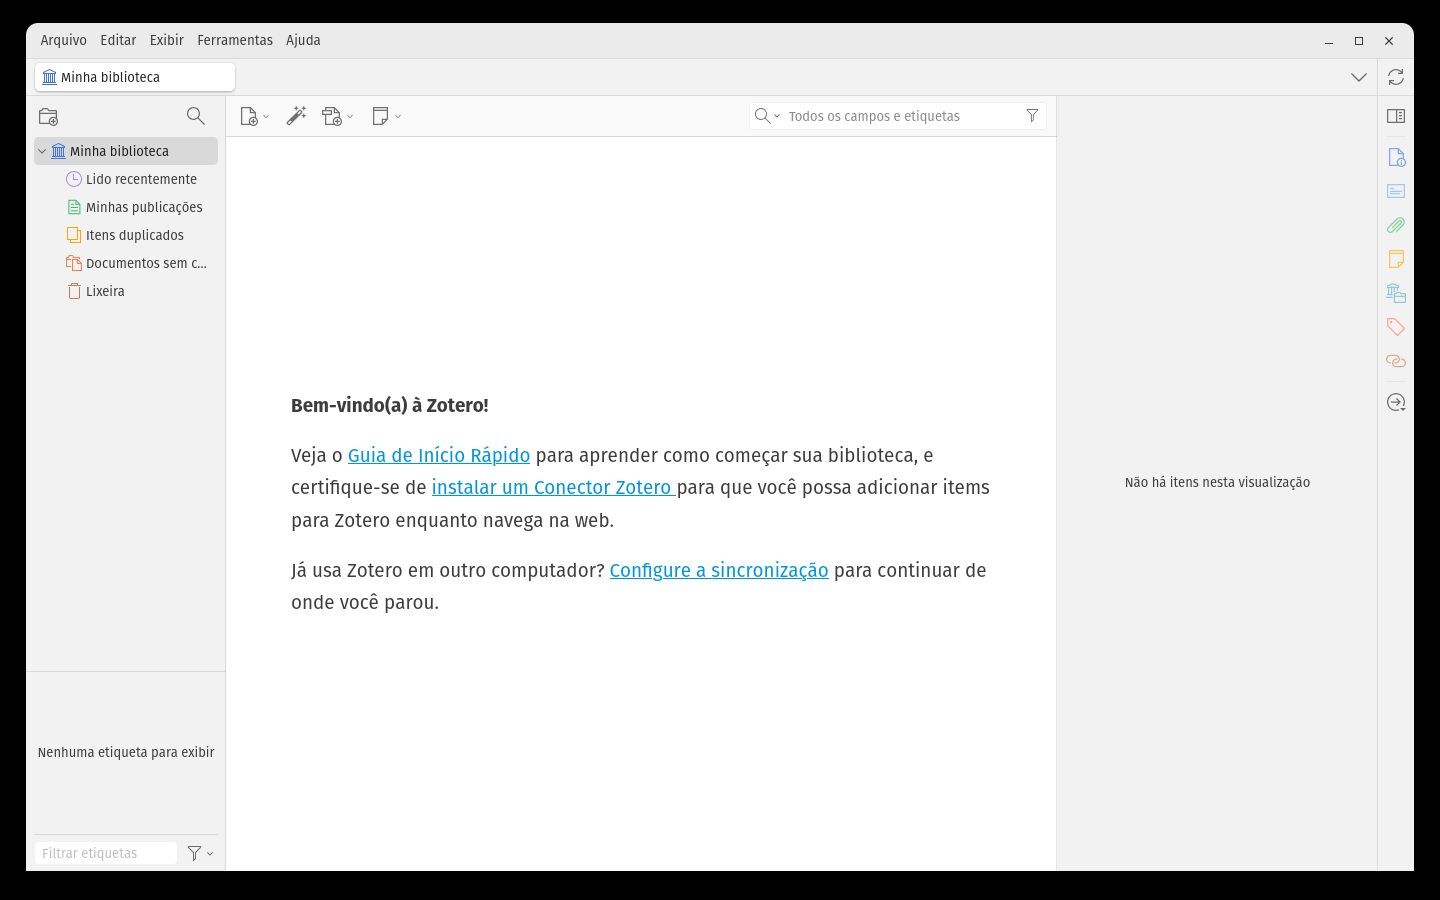Screen dimensions: 1440x900
Task: Expand the tab list chevron at top right
Action: 1358,77
